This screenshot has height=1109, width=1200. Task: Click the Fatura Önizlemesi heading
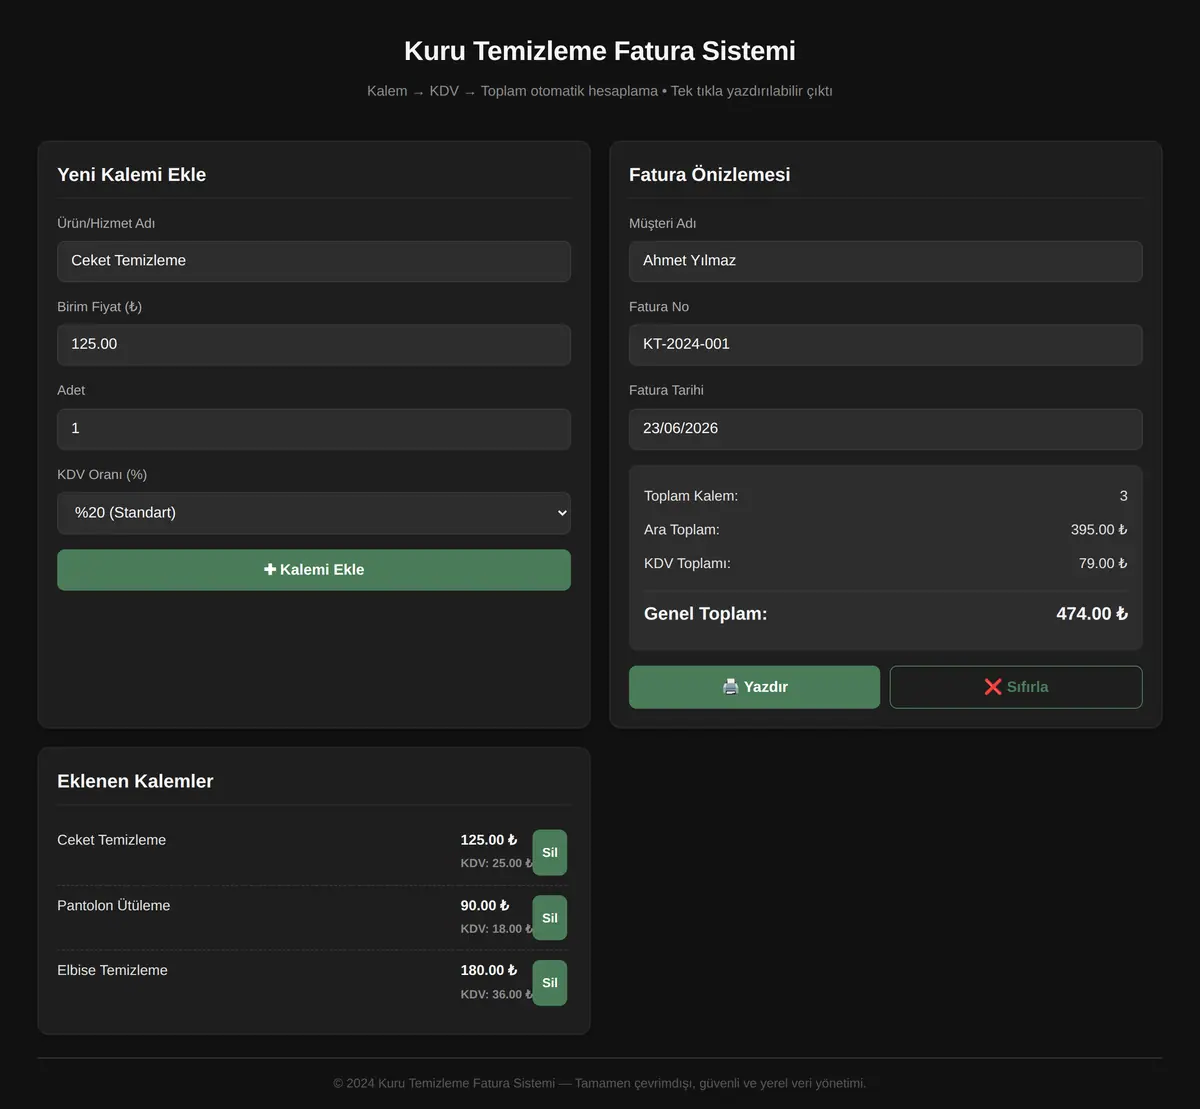pos(710,175)
